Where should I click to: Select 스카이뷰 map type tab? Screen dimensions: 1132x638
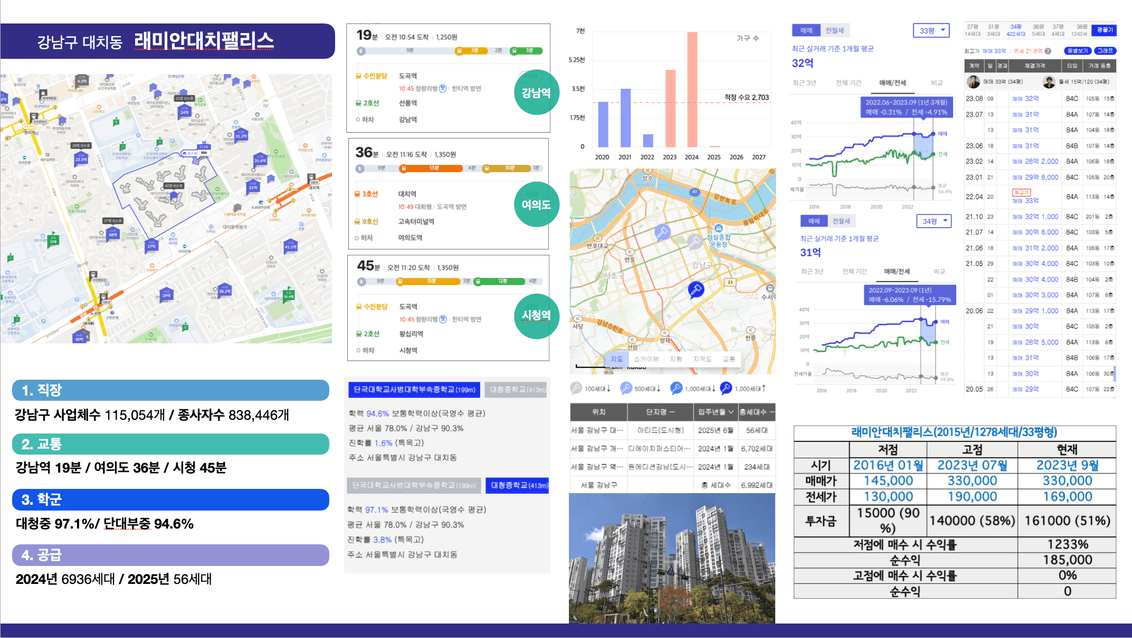(646, 359)
